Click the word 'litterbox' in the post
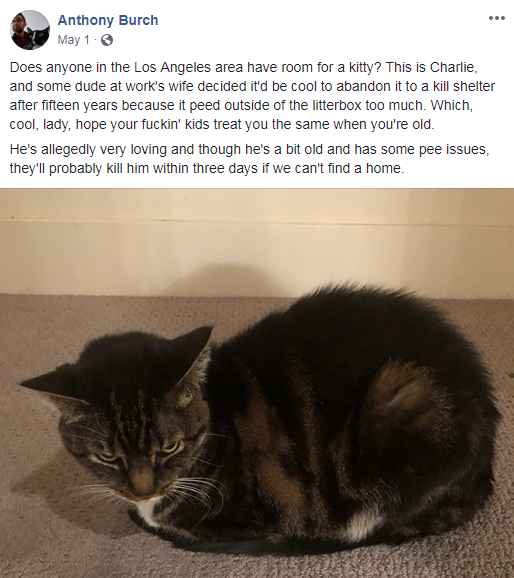The height and width of the screenshot is (578, 514). point(337,105)
